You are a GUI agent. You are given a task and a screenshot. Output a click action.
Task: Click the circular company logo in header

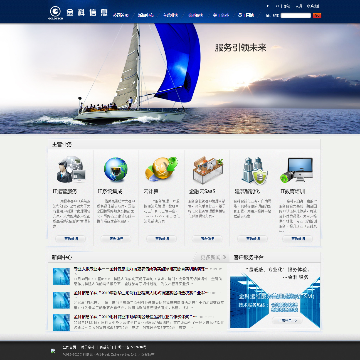pyautogui.click(x=55, y=12)
